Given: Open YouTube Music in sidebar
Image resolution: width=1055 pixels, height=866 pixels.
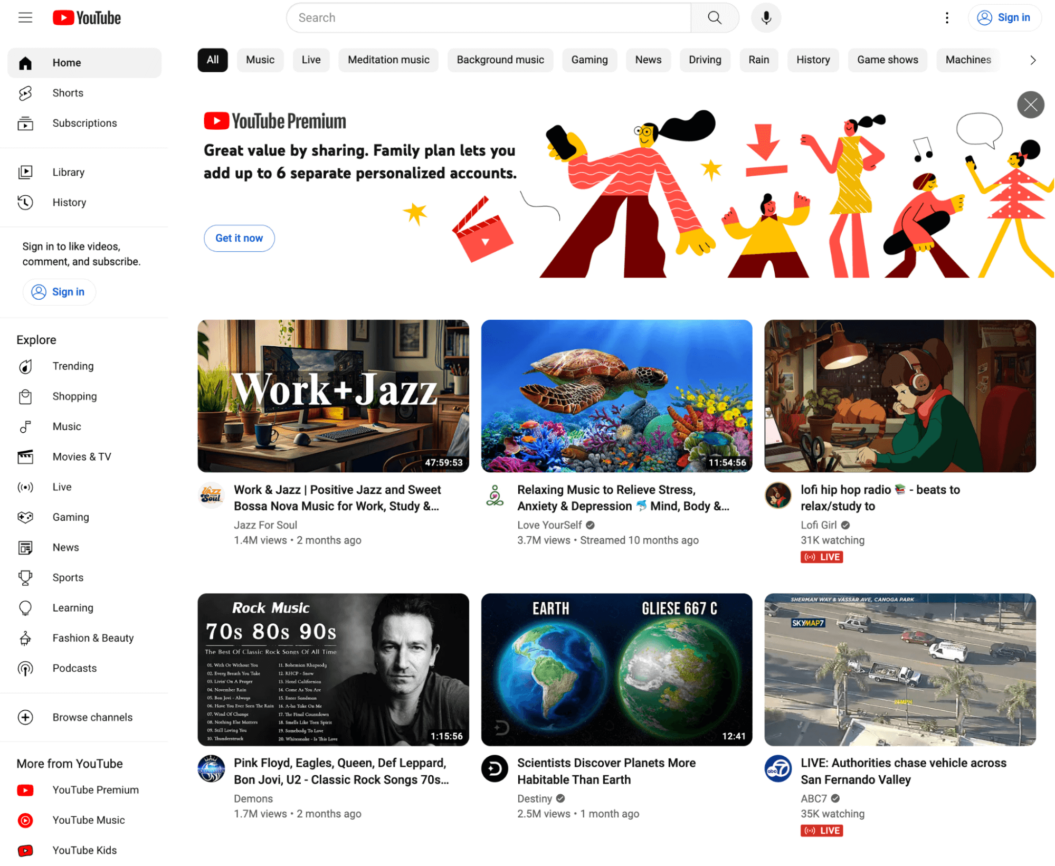Looking at the screenshot, I should pos(84,820).
